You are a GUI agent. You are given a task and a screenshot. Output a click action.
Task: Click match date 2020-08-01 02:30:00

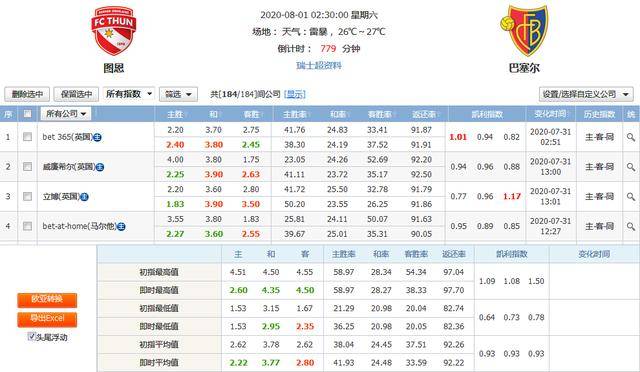point(304,15)
